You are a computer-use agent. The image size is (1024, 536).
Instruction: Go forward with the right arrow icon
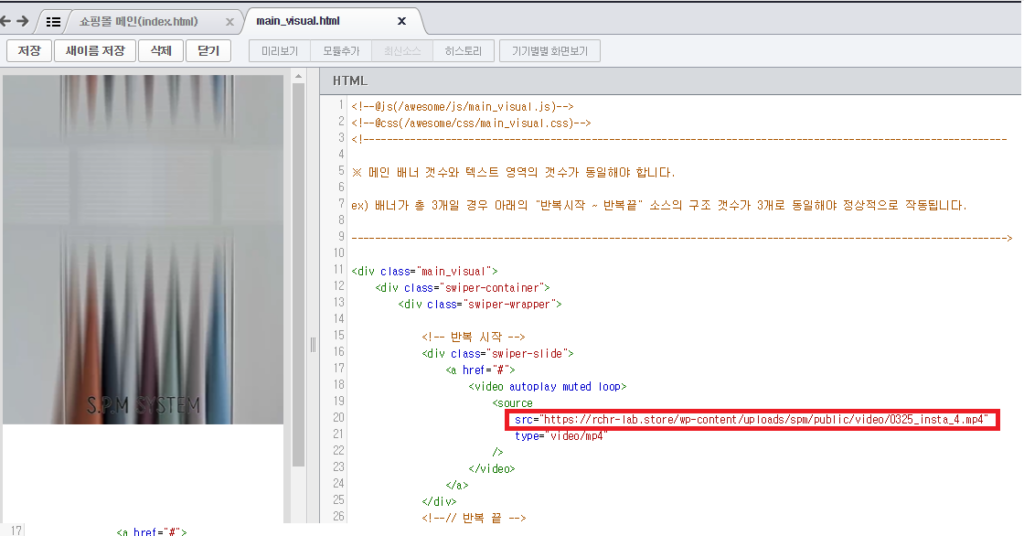point(23,22)
